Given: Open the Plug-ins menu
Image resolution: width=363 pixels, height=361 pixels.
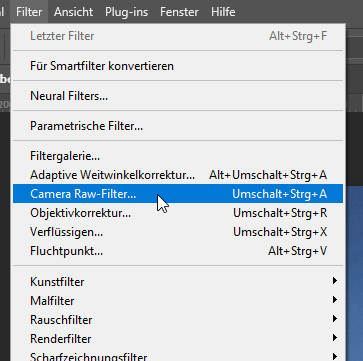Looking at the screenshot, I should (127, 12).
